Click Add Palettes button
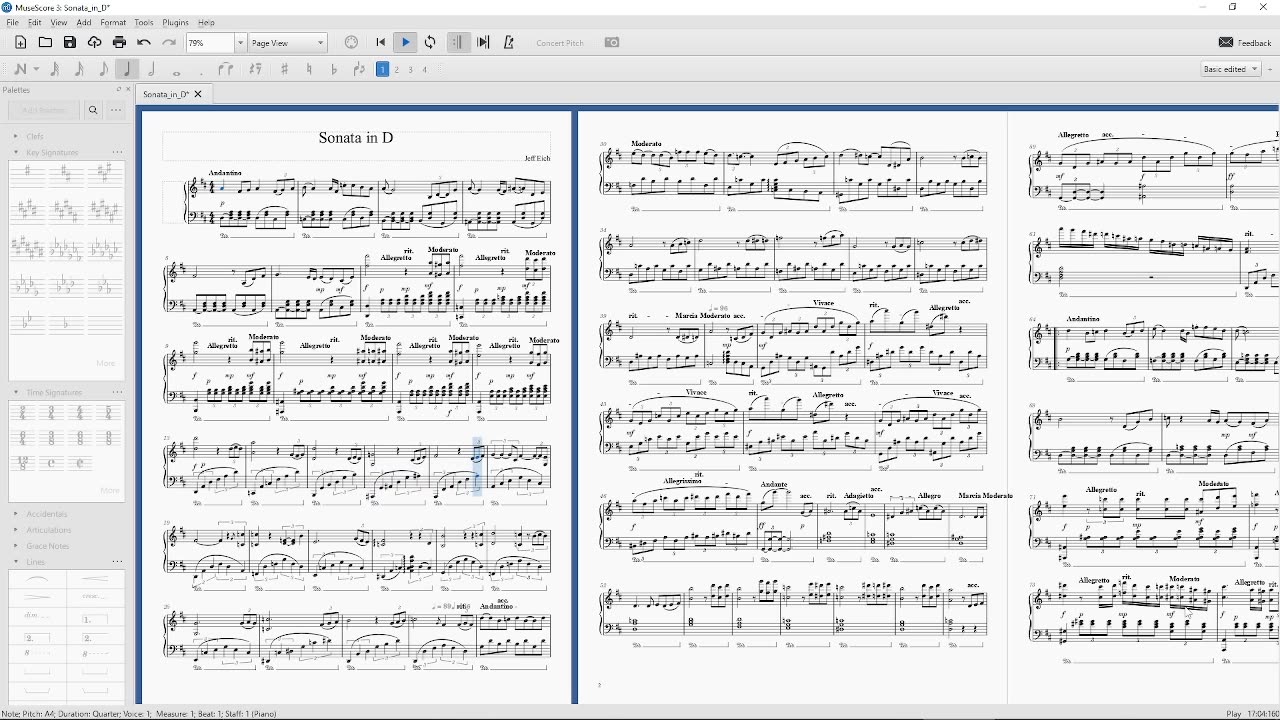Screen dimensions: 1280x720 43,110
